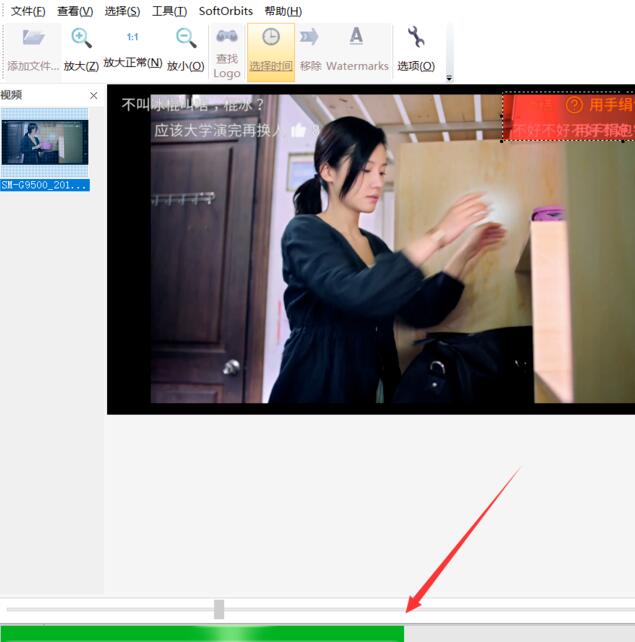The width and height of the screenshot is (635, 642).
Task: Open the 帮助(H) menu
Action: (x=283, y=11)
